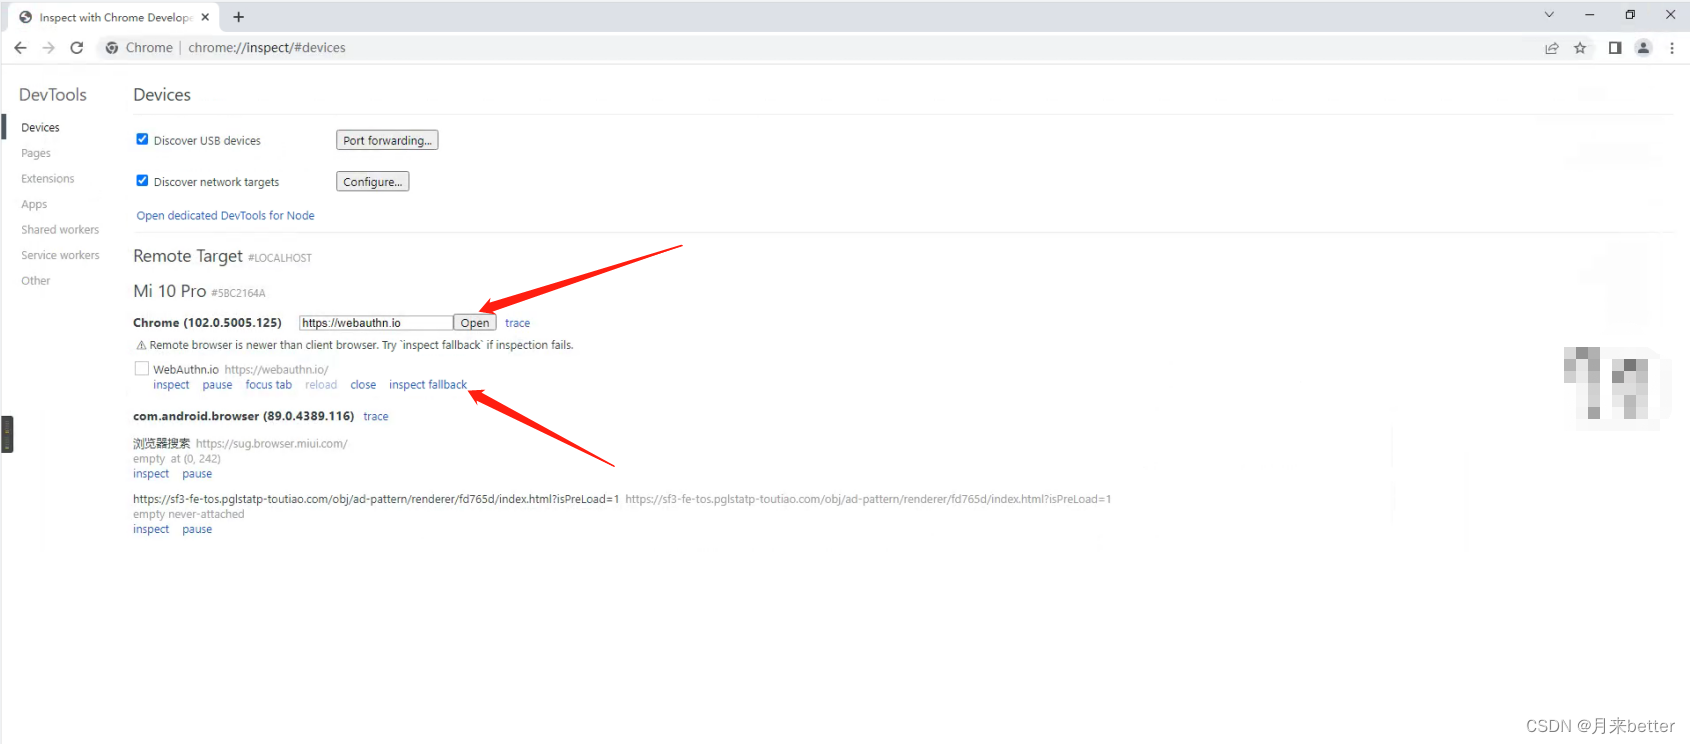The height and width of the screenshot is (744, 1690).
Task: Click the small dark handle at left edge
Action: coord(7,434)
